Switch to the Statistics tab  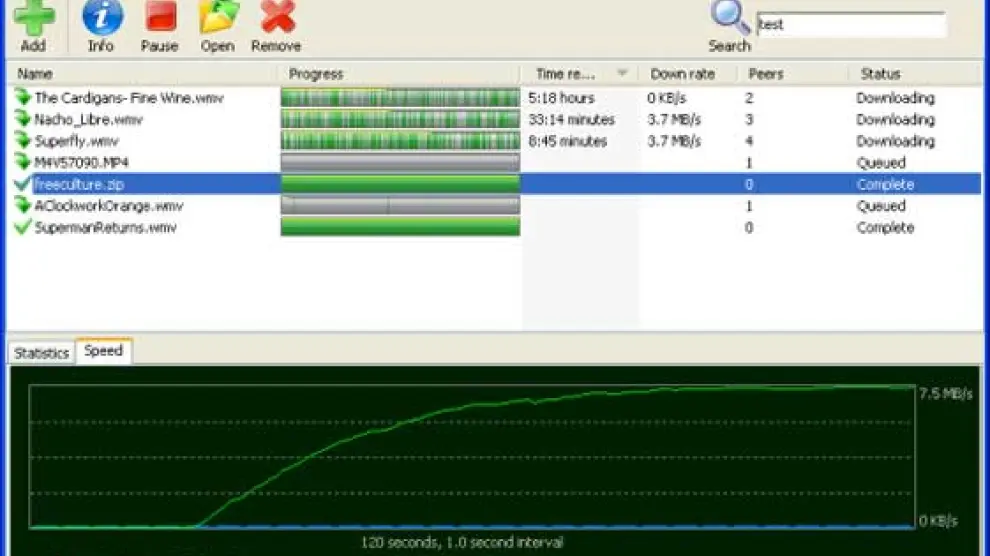pyautogui.click(x=42, y=353)
